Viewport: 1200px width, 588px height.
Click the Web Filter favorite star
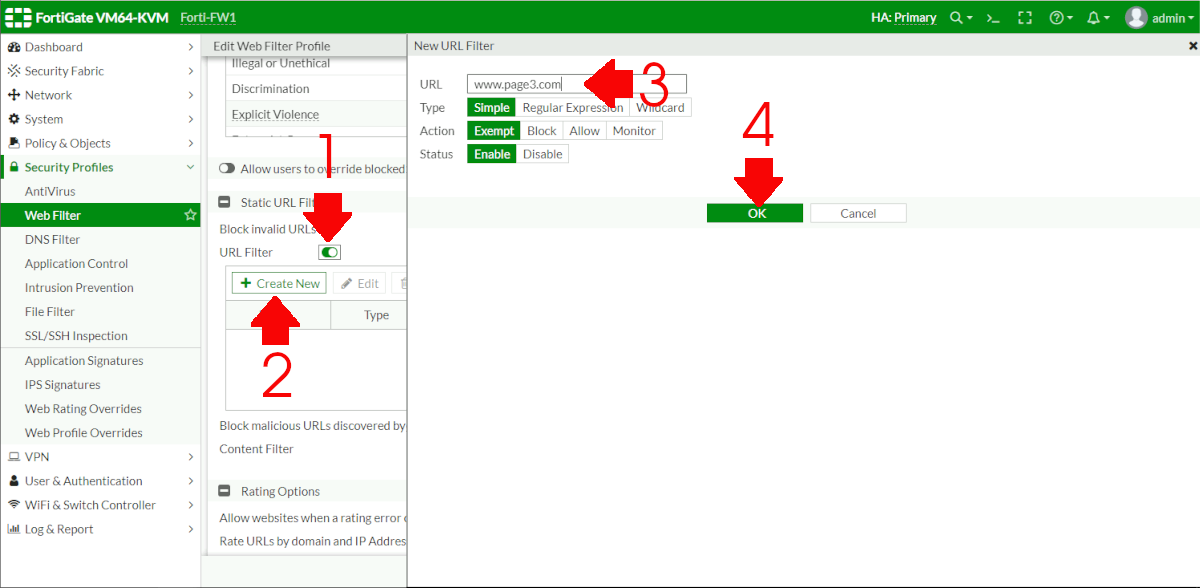click(190, 215)
